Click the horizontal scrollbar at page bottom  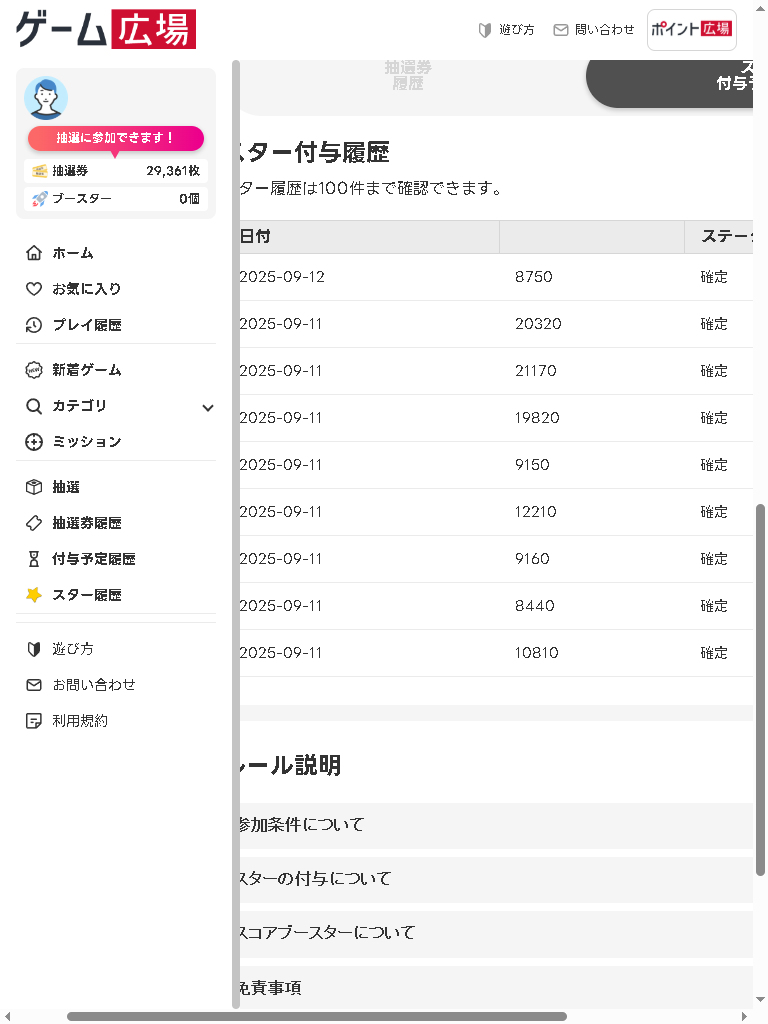click(316, 1016)
